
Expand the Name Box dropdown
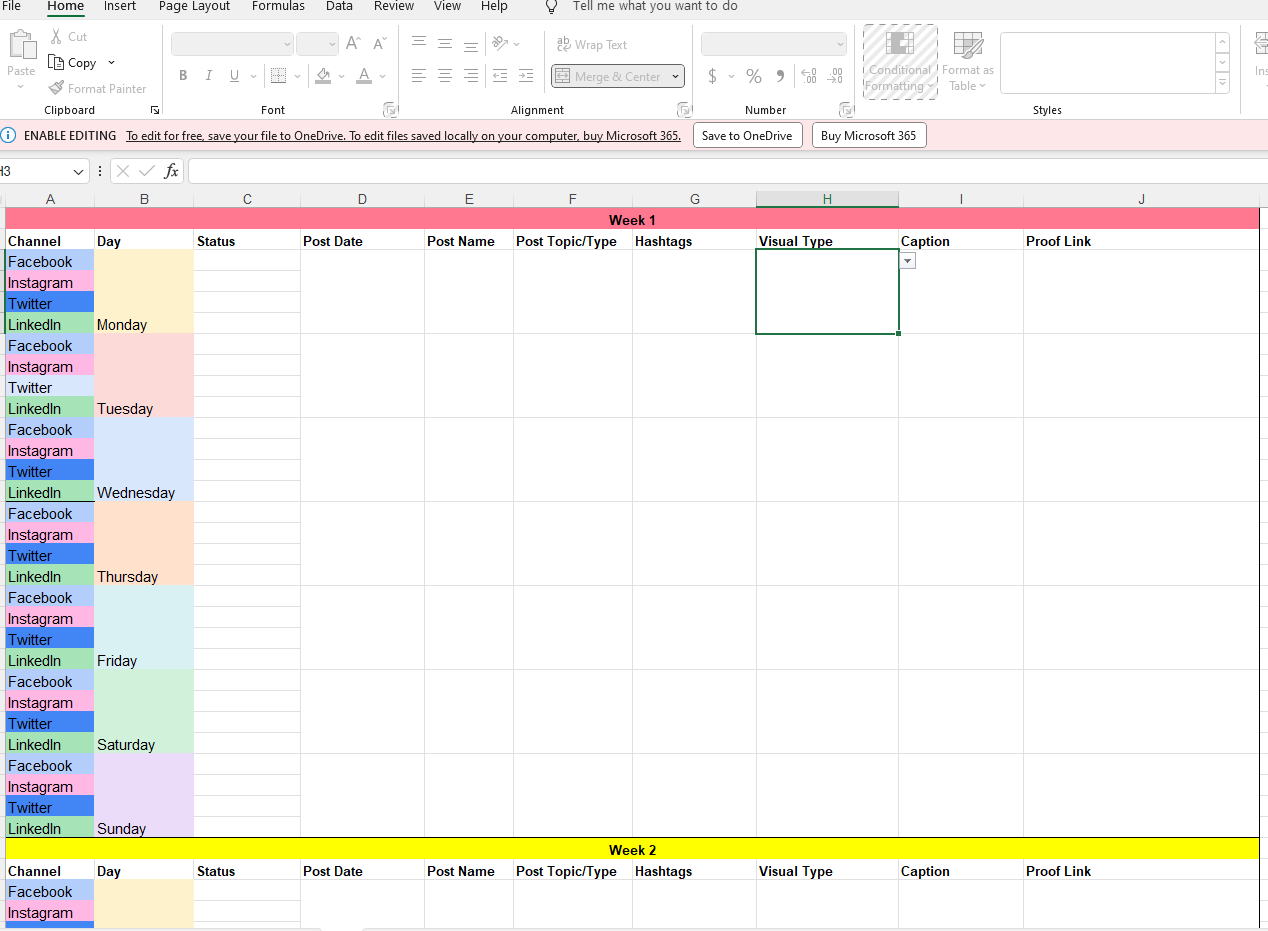79,172
